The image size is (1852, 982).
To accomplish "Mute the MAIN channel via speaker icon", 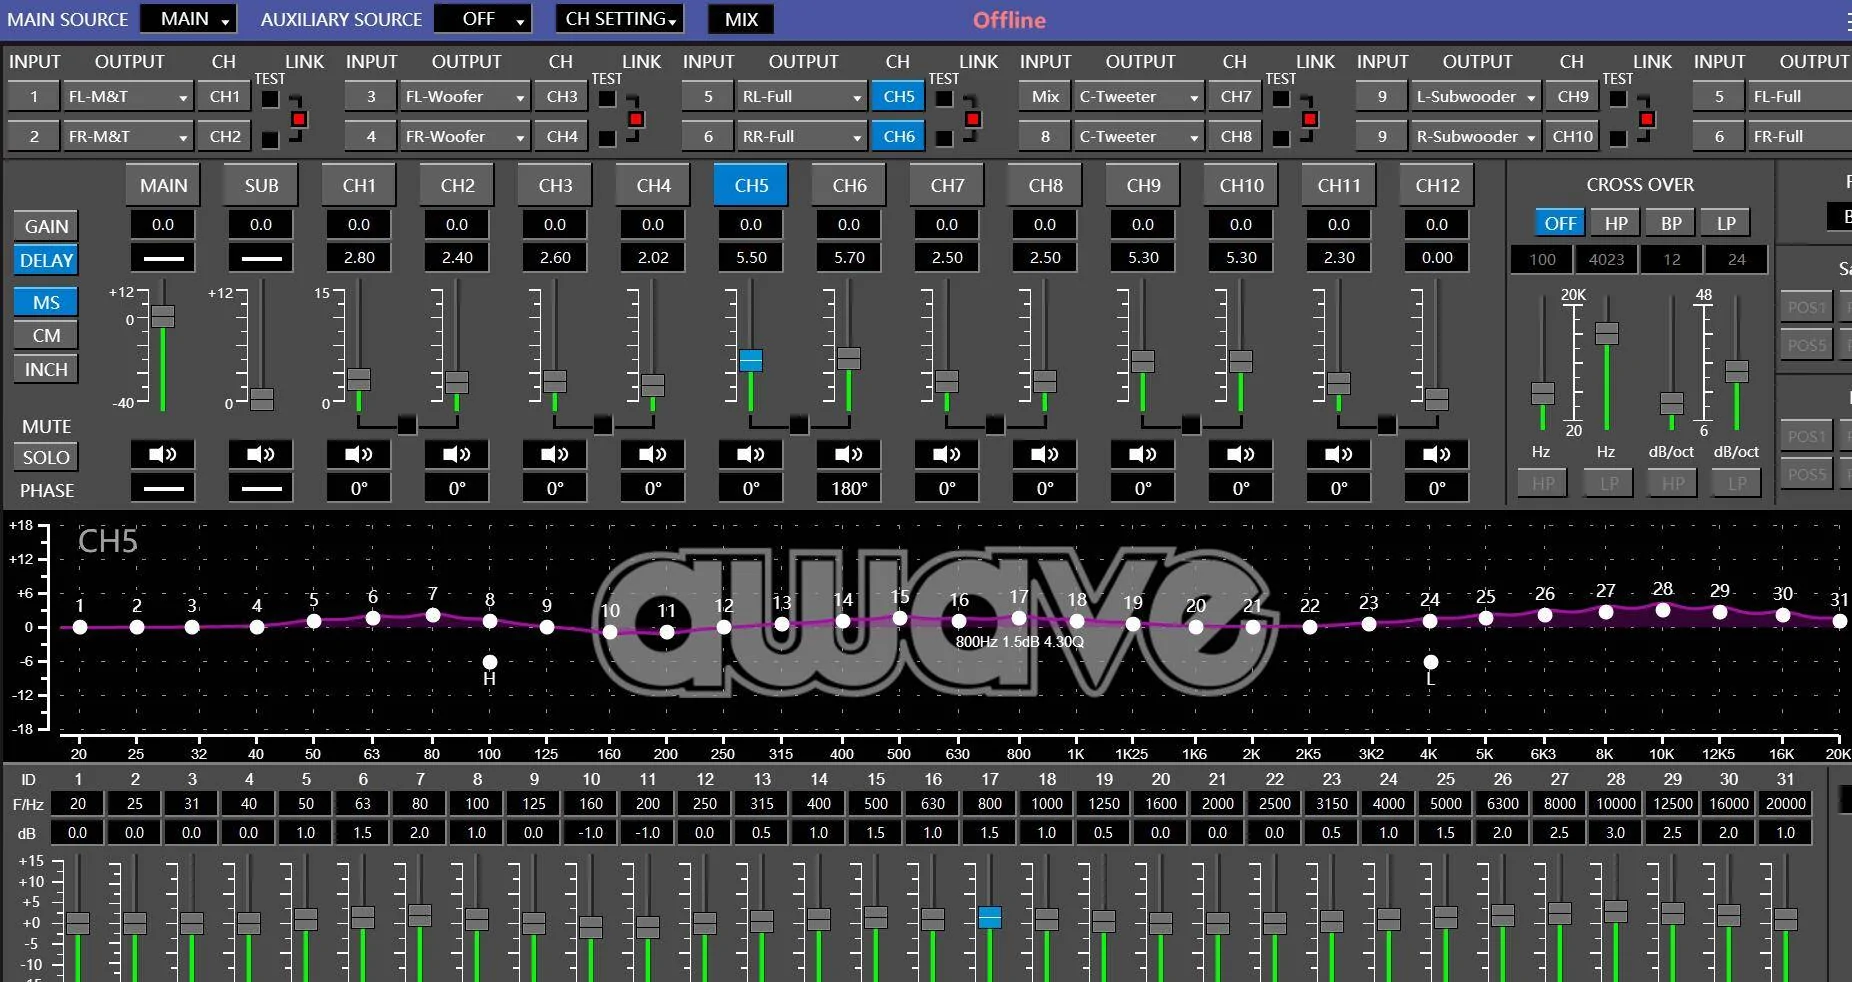I will point(163,455).
